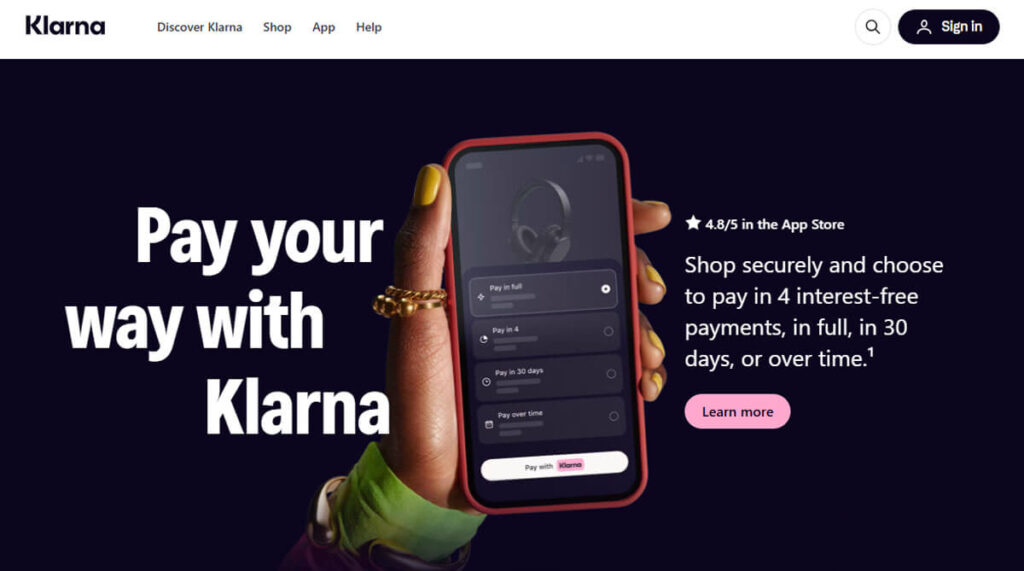
Task: Open the Help menu item
Action: tap(368, 27)
